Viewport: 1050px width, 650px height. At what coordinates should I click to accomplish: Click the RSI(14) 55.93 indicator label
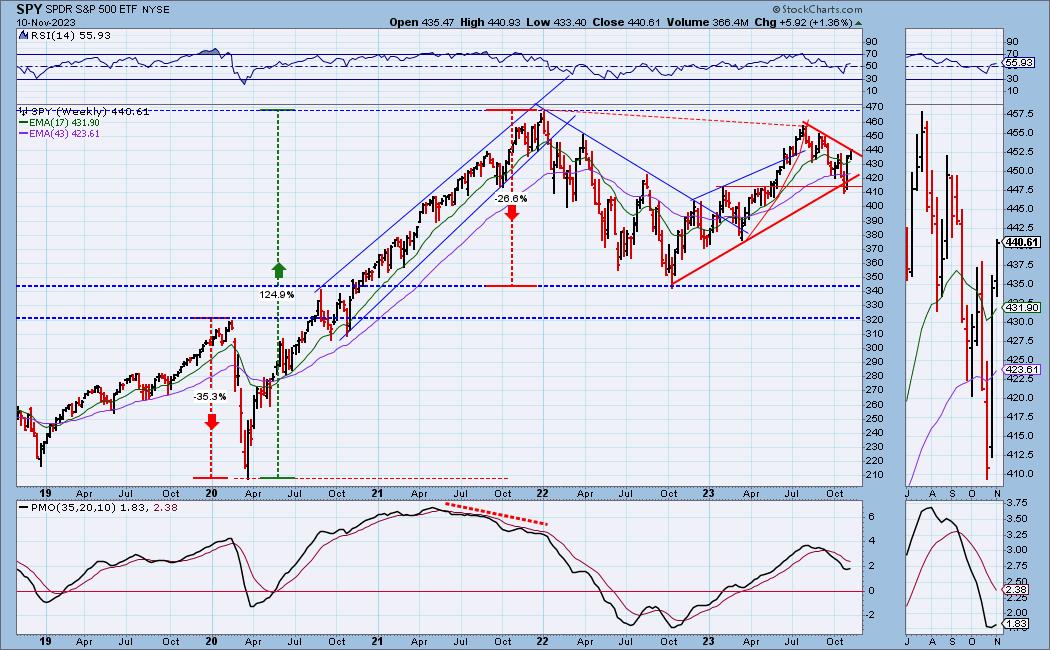(65, 35)
